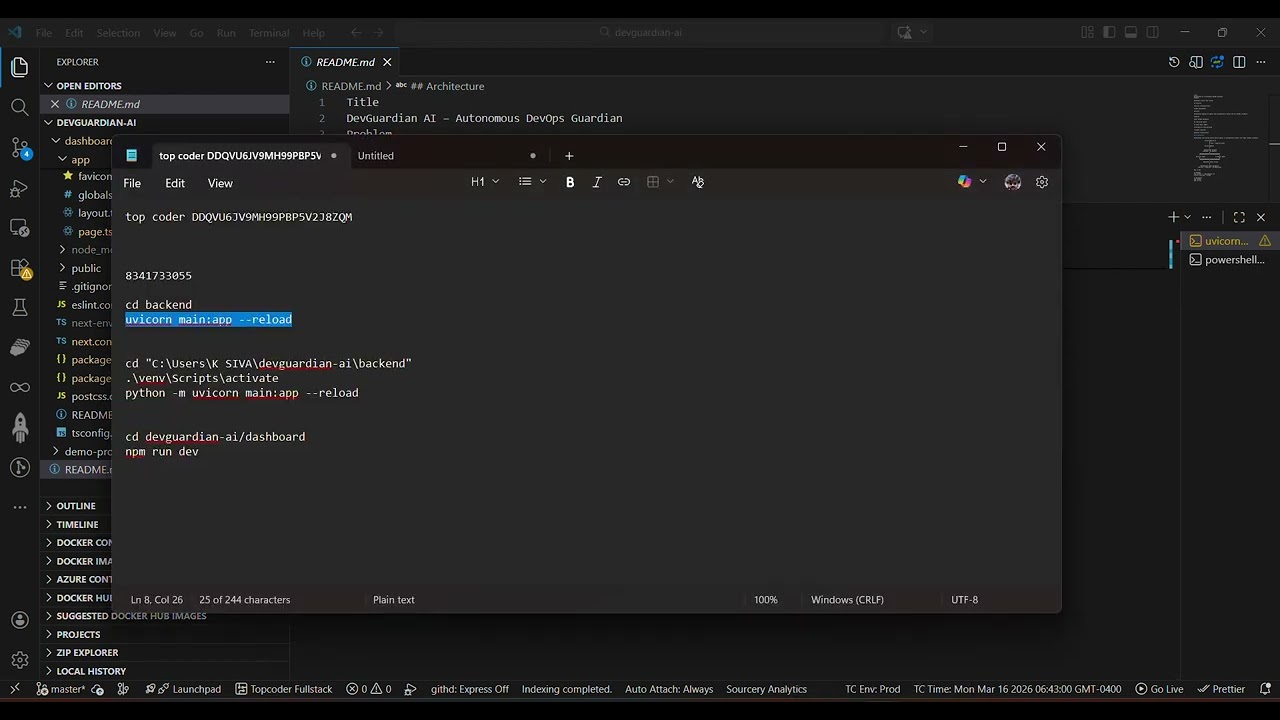
Task: Click UTF-8 encoding in Notepad status bar
Action: [964, 600]
